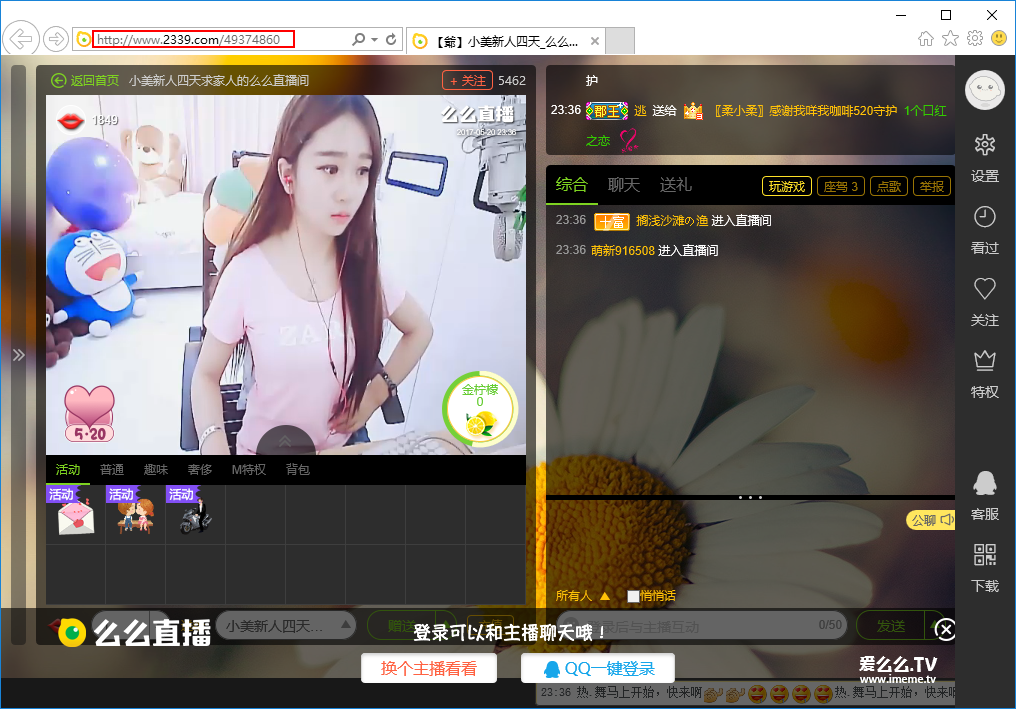Select the 奢侈 gift tab
Screen dimensions: 1016x709
coord(200,469)
